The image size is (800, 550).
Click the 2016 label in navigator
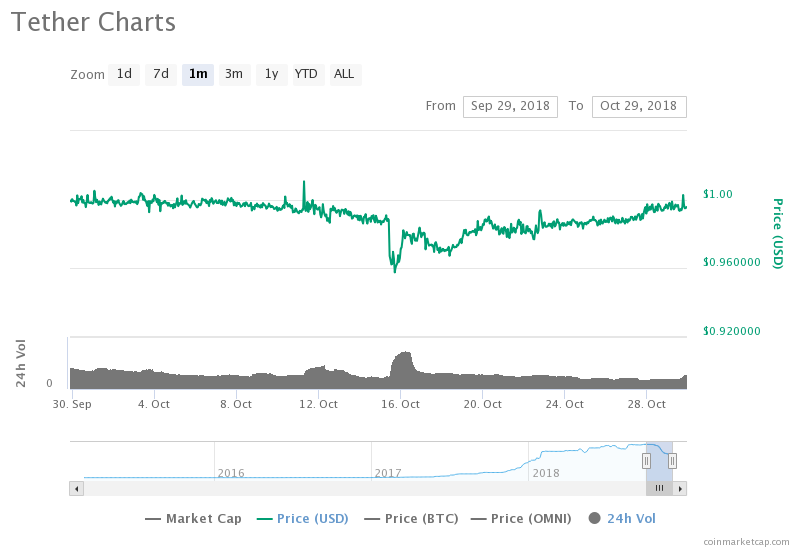[x=231, y=473]
